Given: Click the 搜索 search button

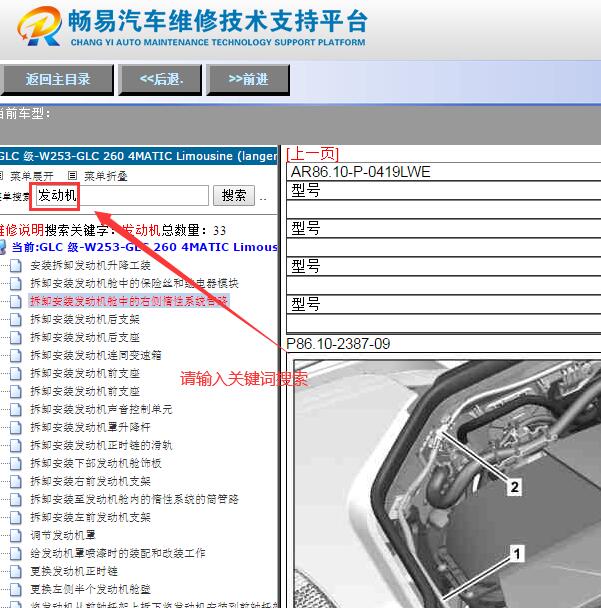Looking at the screenshot, I should click(234, 195).
